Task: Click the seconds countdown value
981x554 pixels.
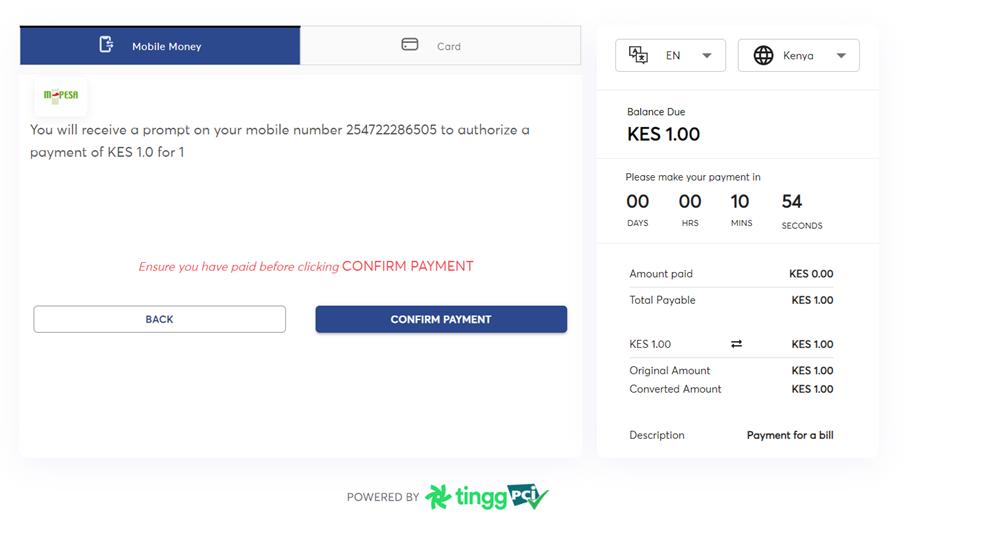Action: (x=792, y=202)
